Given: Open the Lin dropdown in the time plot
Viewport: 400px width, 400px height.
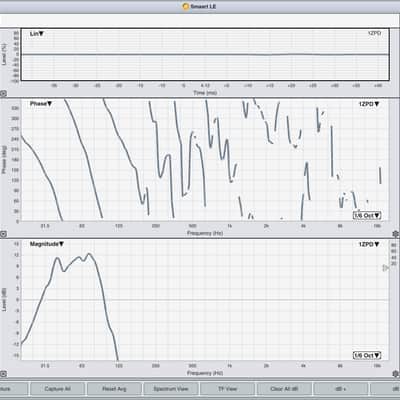Looking at the screenshot, I should (37, 34).
